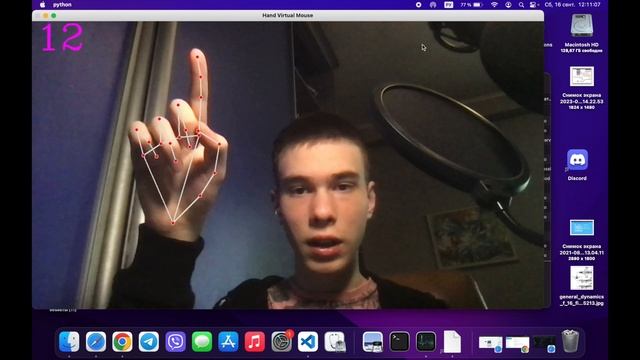Open Activity Monitor in the Dock

coord(426,341)
